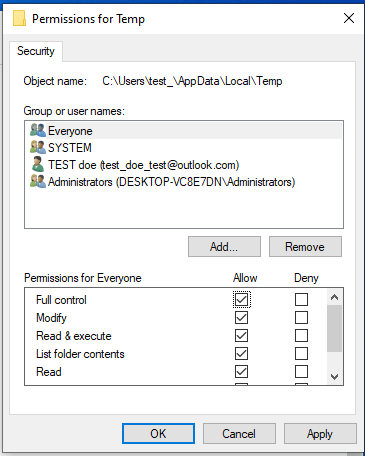365x456 pixels.
Task: Open the Security tab
Action: point(36,51)
